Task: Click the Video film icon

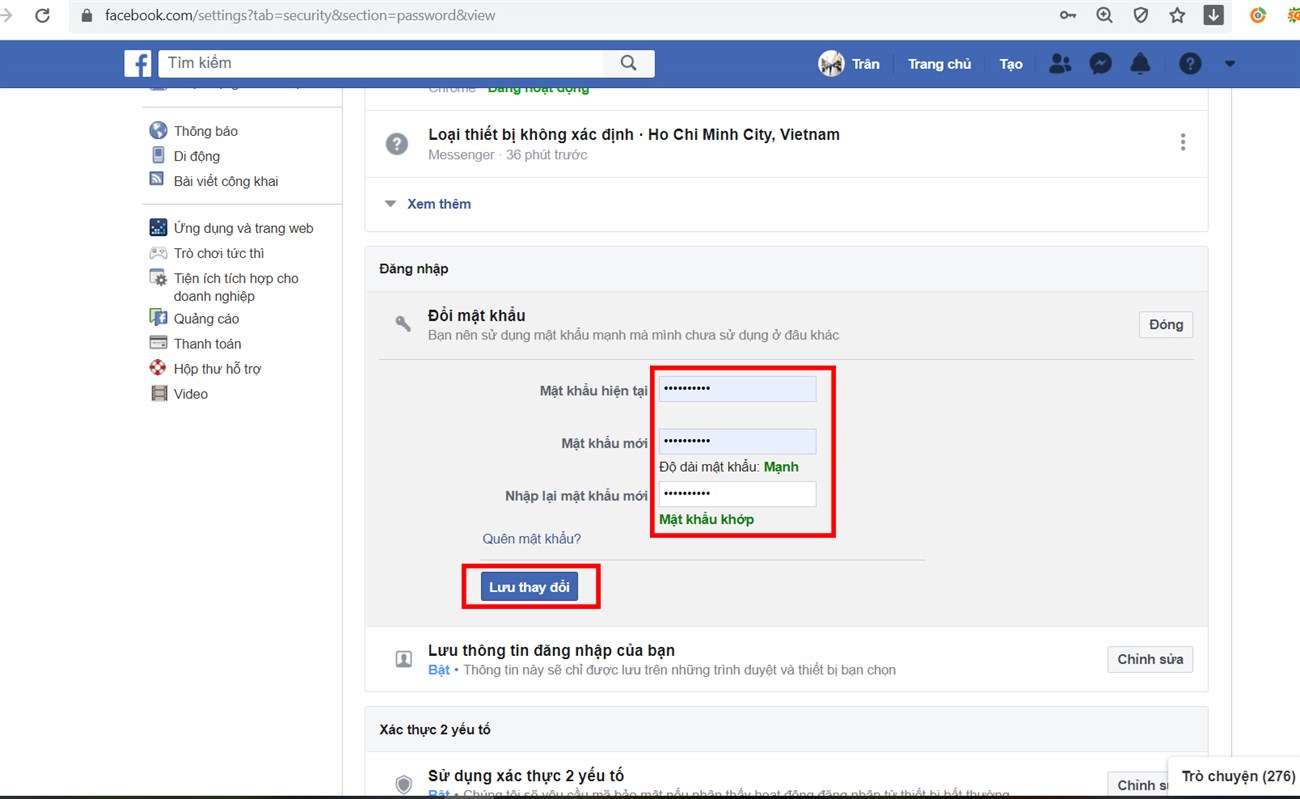Action: (x=159, y=393)
